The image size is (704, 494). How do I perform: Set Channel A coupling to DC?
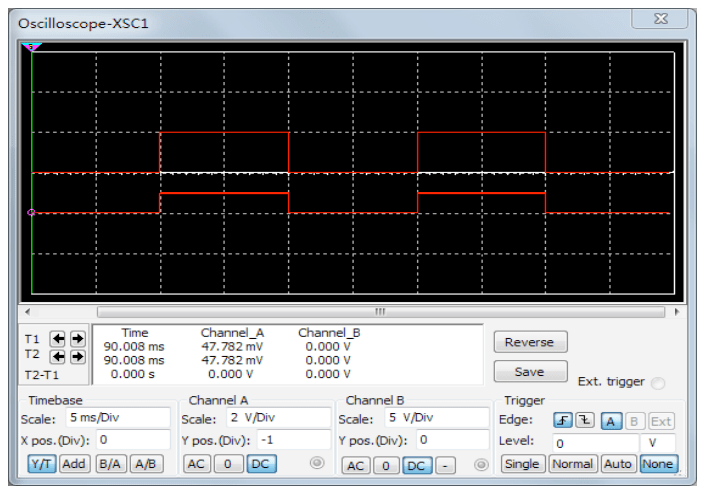click(261, 464)
